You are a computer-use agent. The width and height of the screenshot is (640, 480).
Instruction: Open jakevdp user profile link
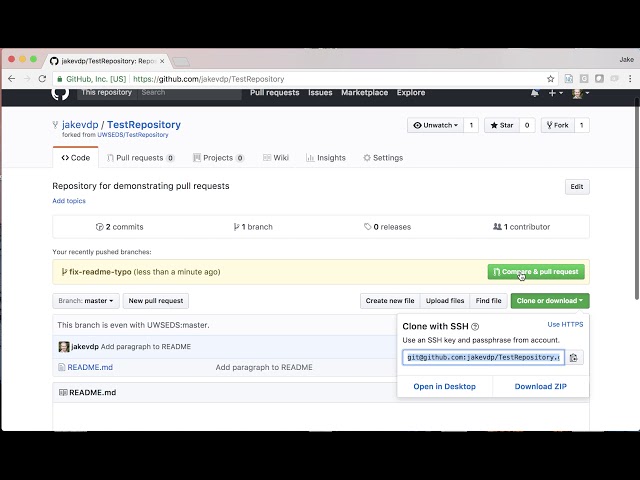pyautogui.click(x=80, y=124)
